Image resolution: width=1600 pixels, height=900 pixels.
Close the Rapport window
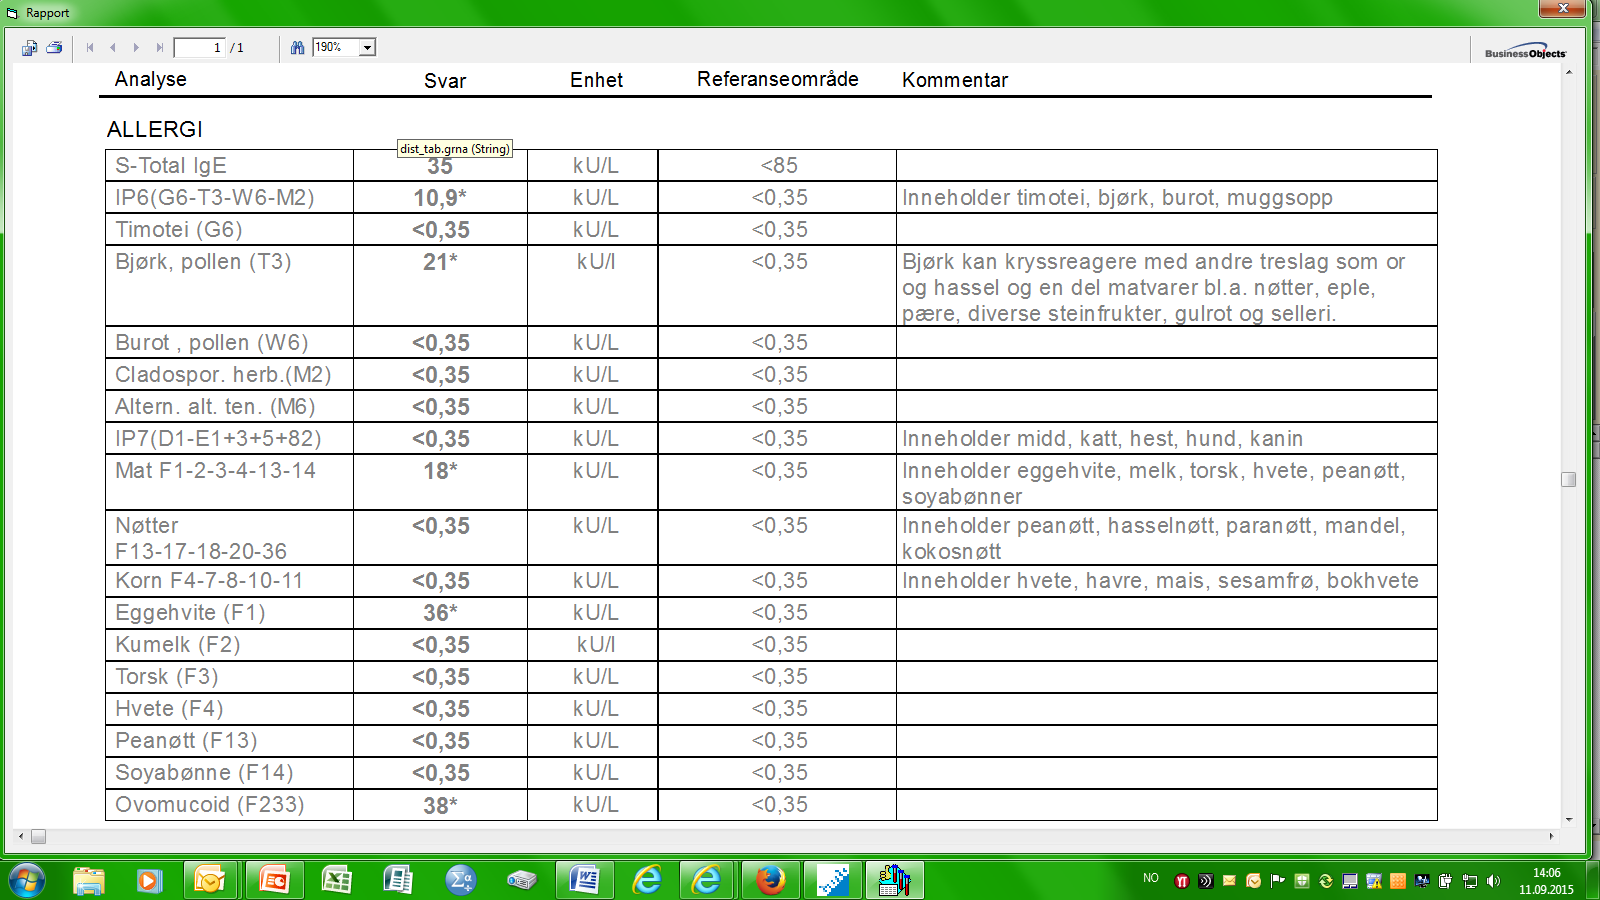click(1562, 8)
